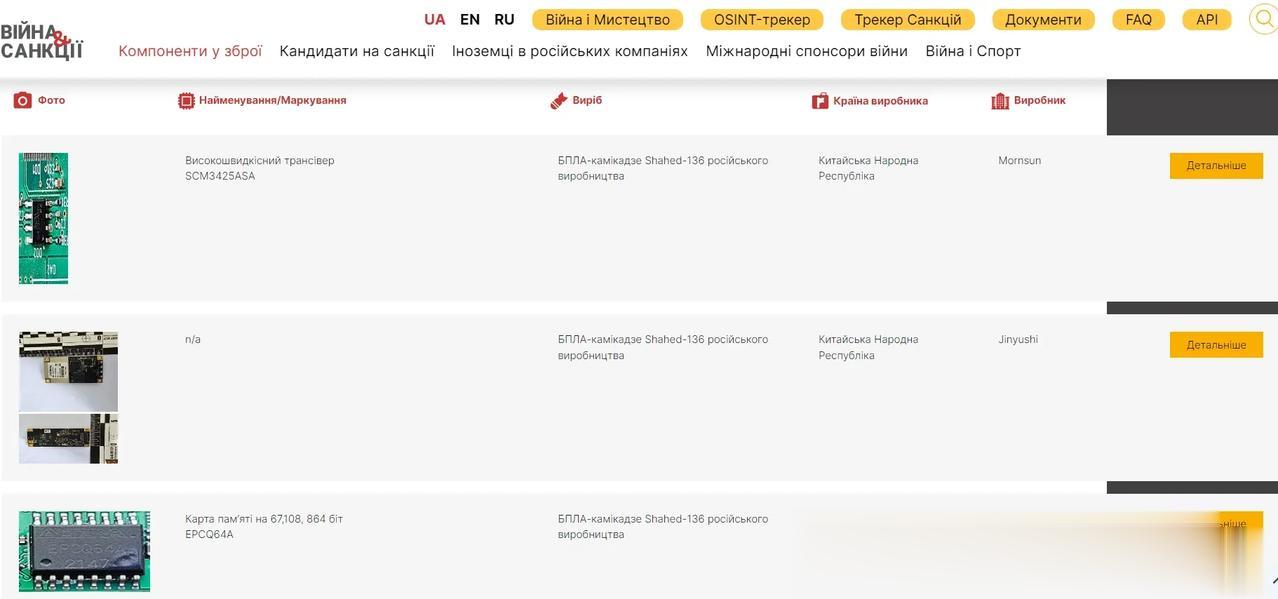Select the n/a name cell
Viewport: 1278px width, 599px height.
coord(193,340)
